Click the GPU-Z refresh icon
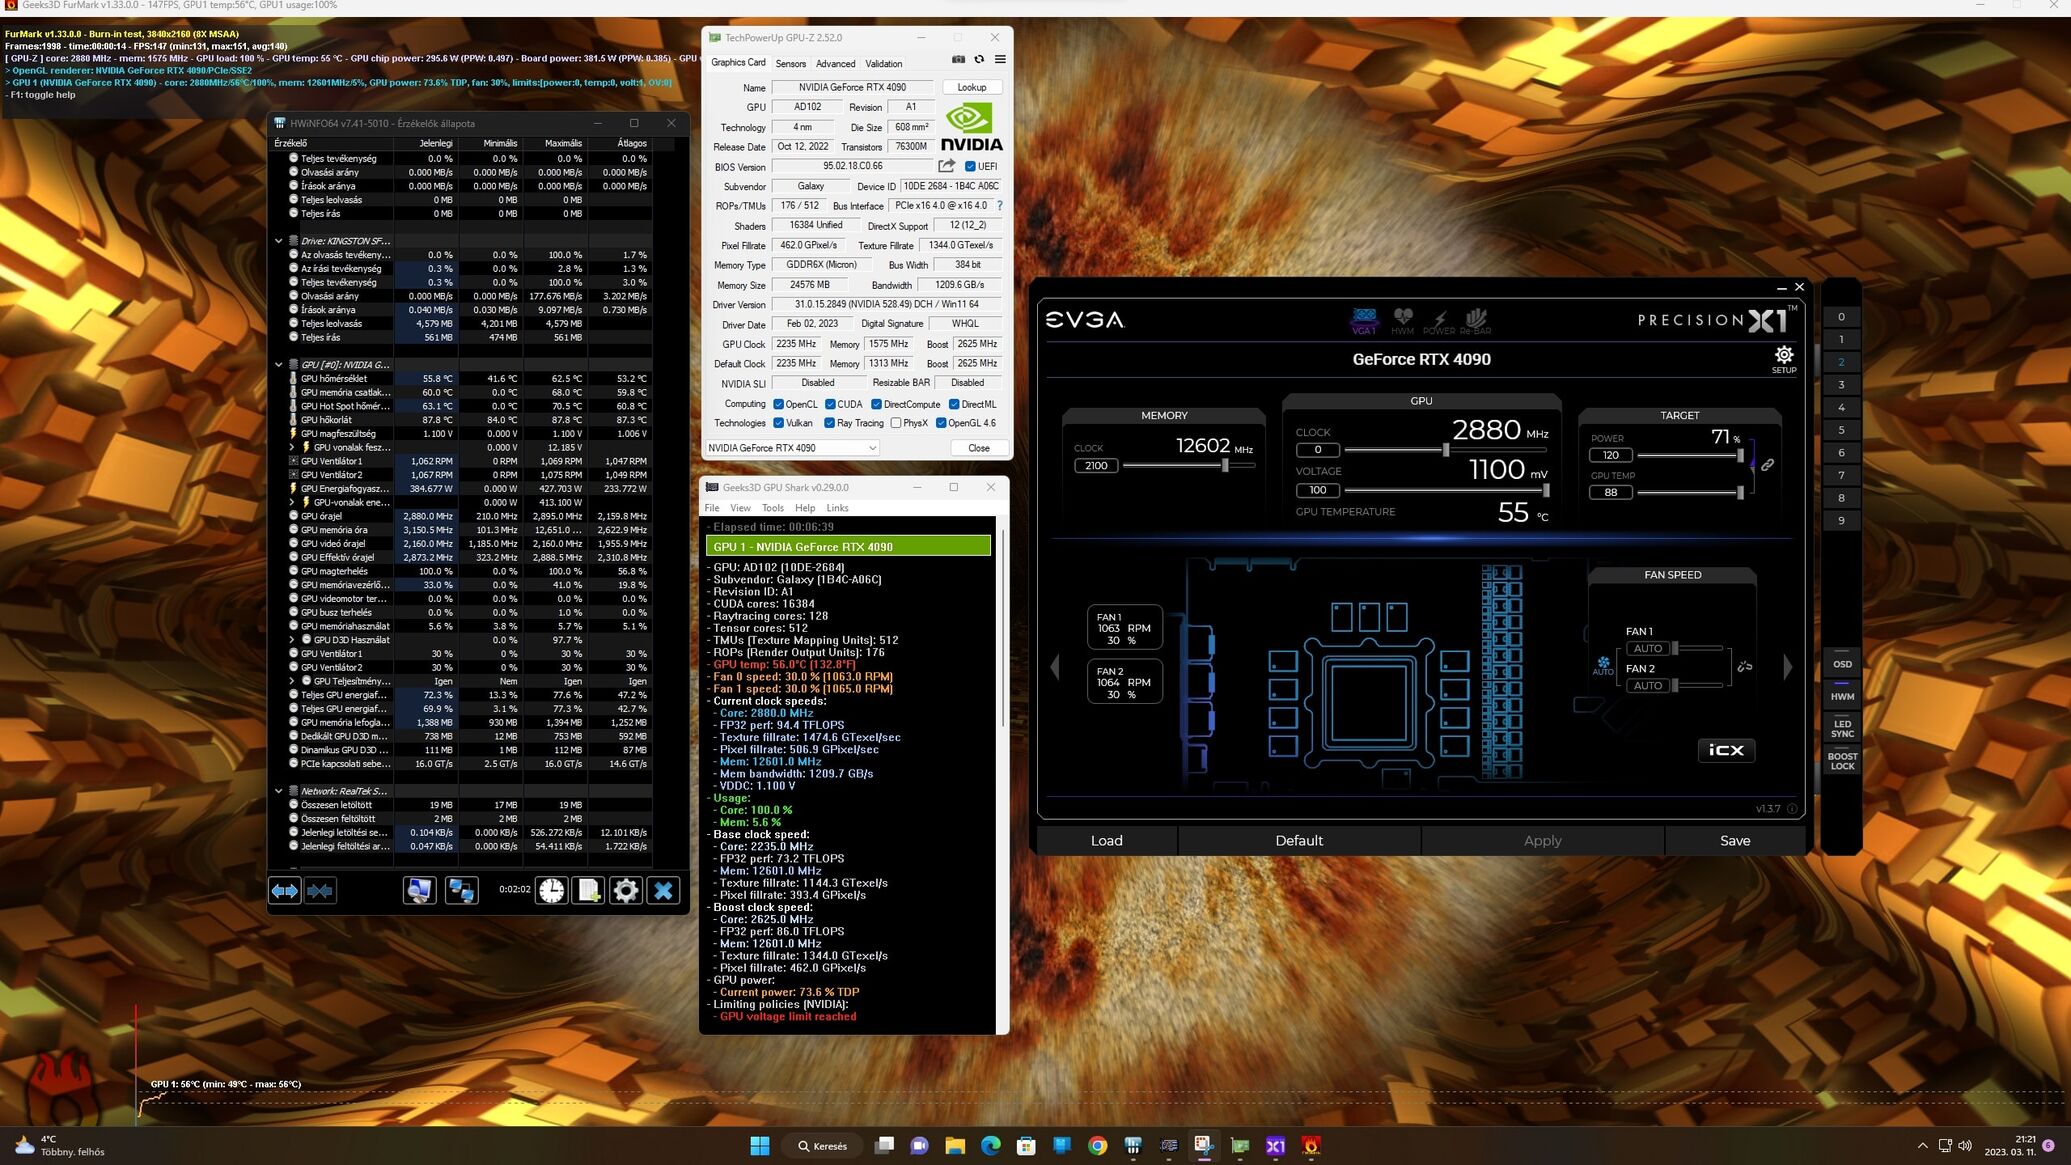This screenshot has height=1165, width=2071. (979, 60)
